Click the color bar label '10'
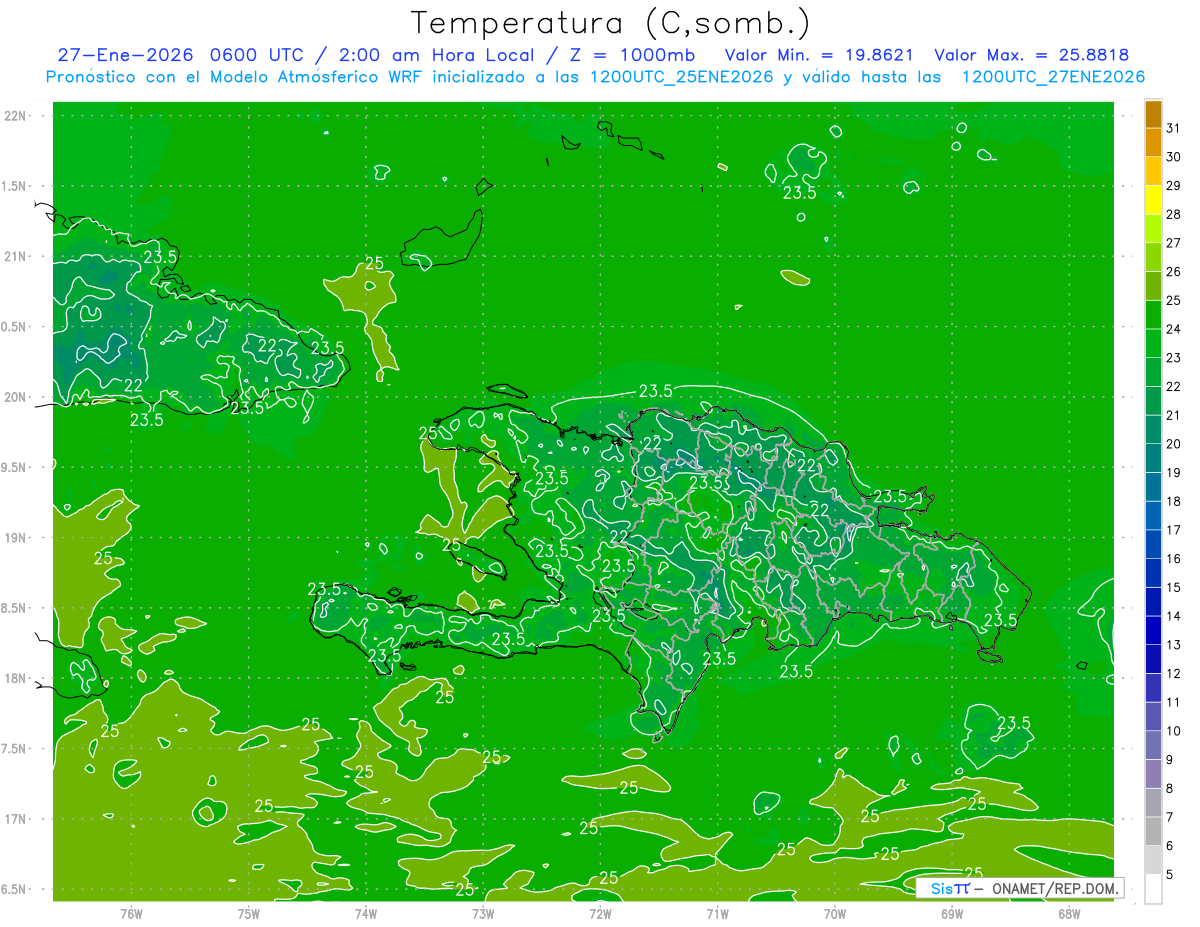The width and height of the screenshot is (1200, 927). point(1174,731)
